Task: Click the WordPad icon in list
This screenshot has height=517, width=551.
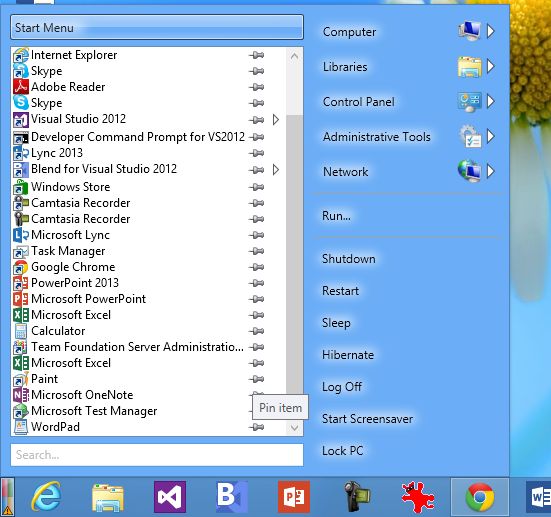Action: pos(21,427)
